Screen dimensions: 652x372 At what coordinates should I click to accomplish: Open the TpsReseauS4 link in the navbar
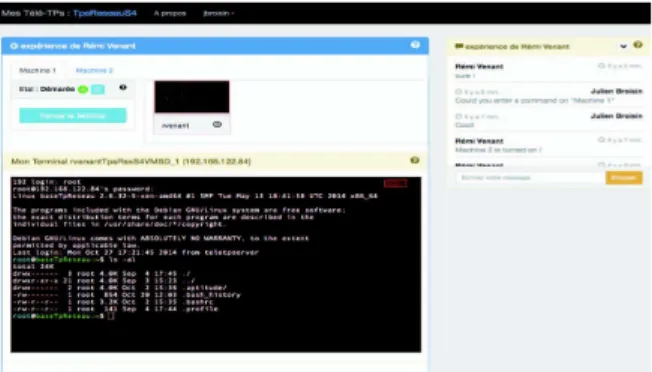[x=105, y=13]
